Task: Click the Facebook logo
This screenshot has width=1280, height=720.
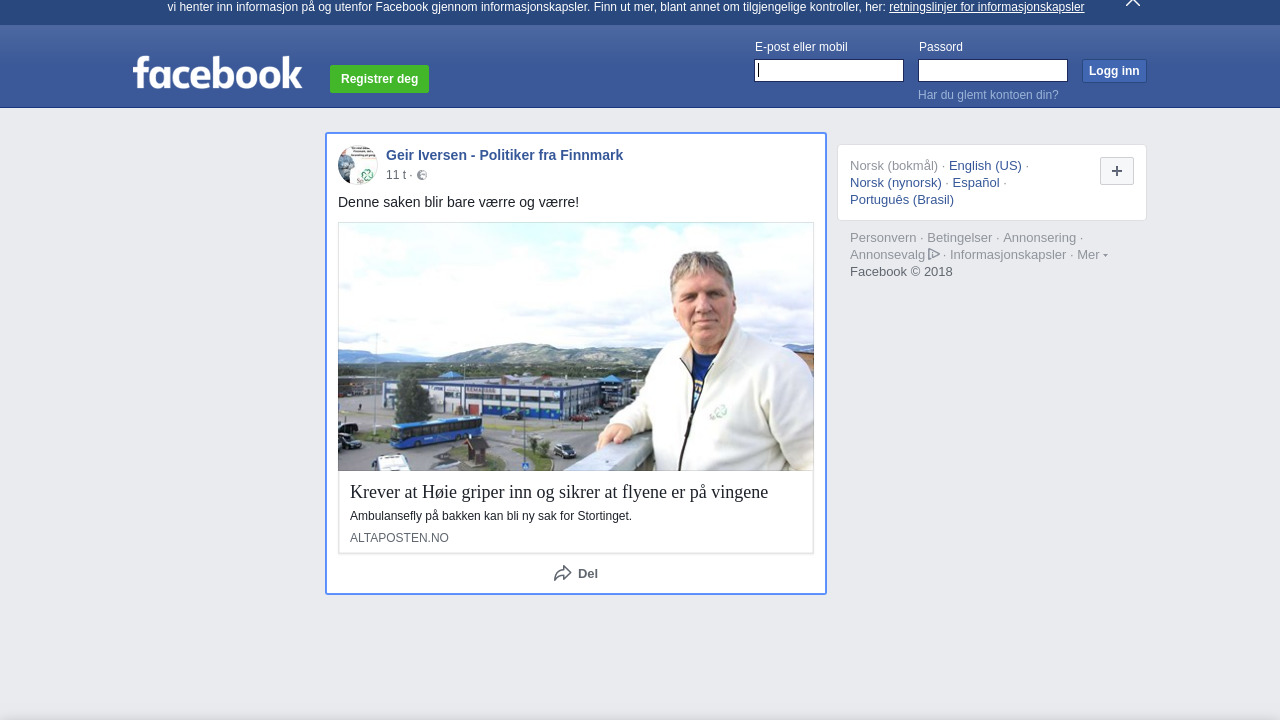Action: 217,73
